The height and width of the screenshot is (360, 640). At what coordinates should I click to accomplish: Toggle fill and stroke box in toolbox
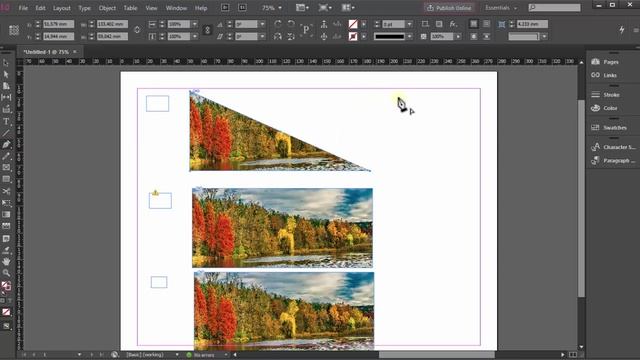point(6,286)
